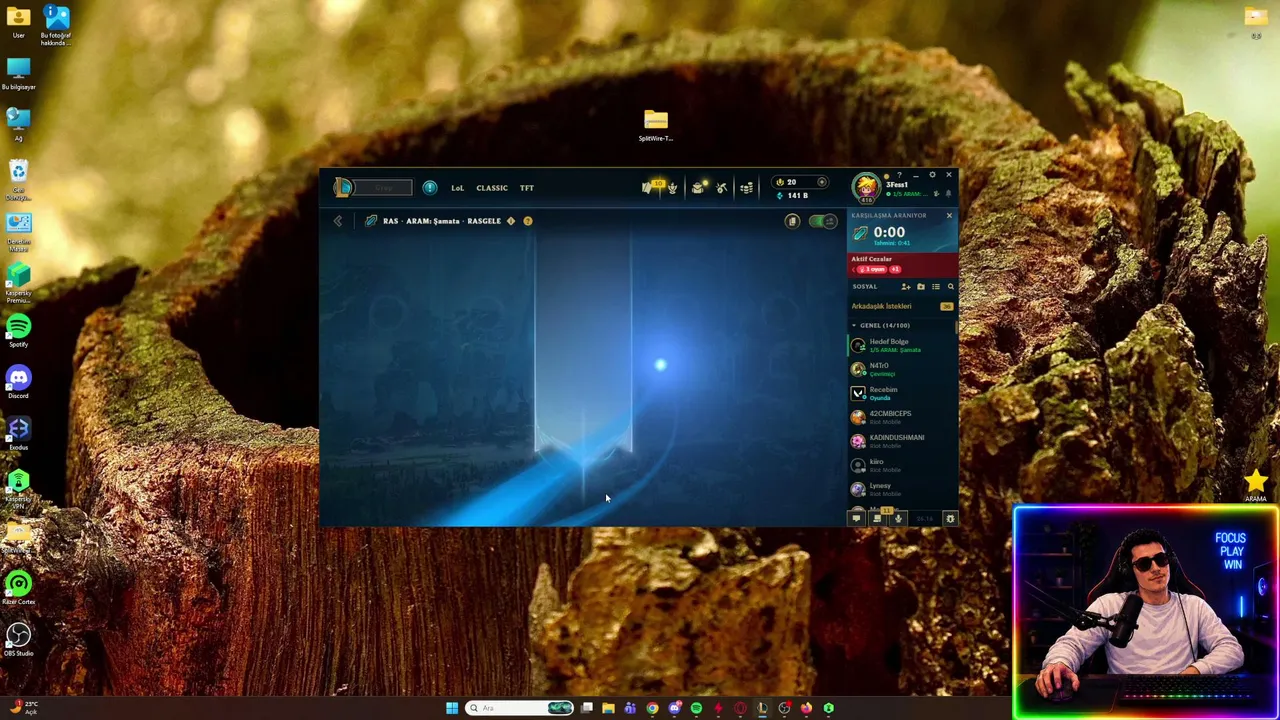Change the friends list view options
This screenshot has height=720, width=1280.
[936, 287]
